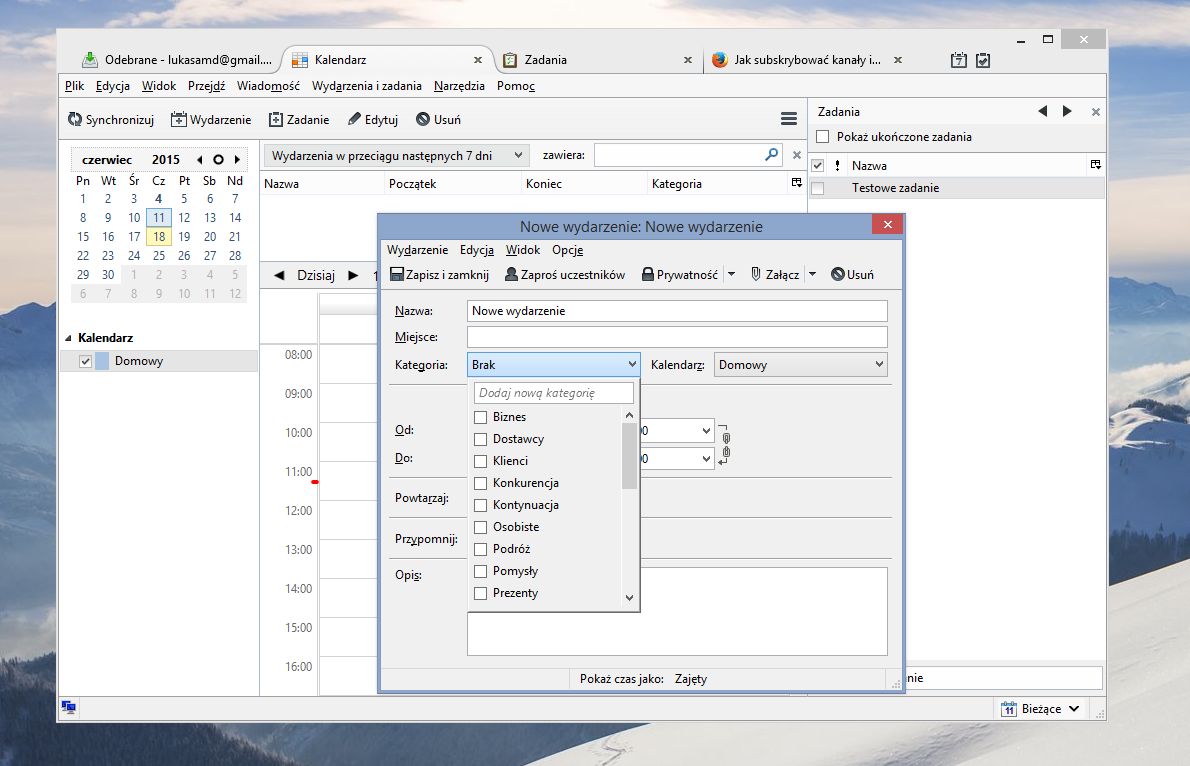Click the Synchronizuj sync icon
The width and height of the screenshot is (1190, 766).
coord(75,119)
